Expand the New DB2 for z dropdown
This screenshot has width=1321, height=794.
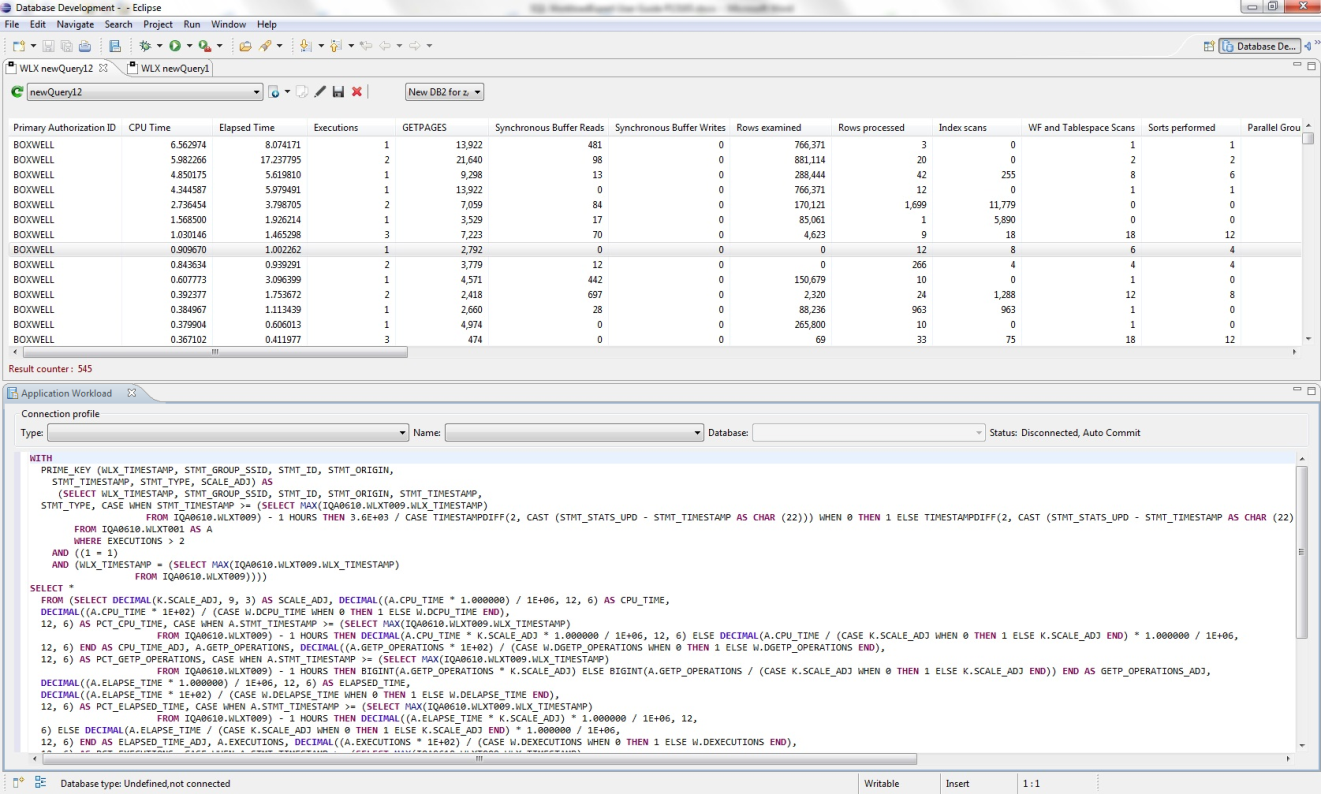(477, 92)
